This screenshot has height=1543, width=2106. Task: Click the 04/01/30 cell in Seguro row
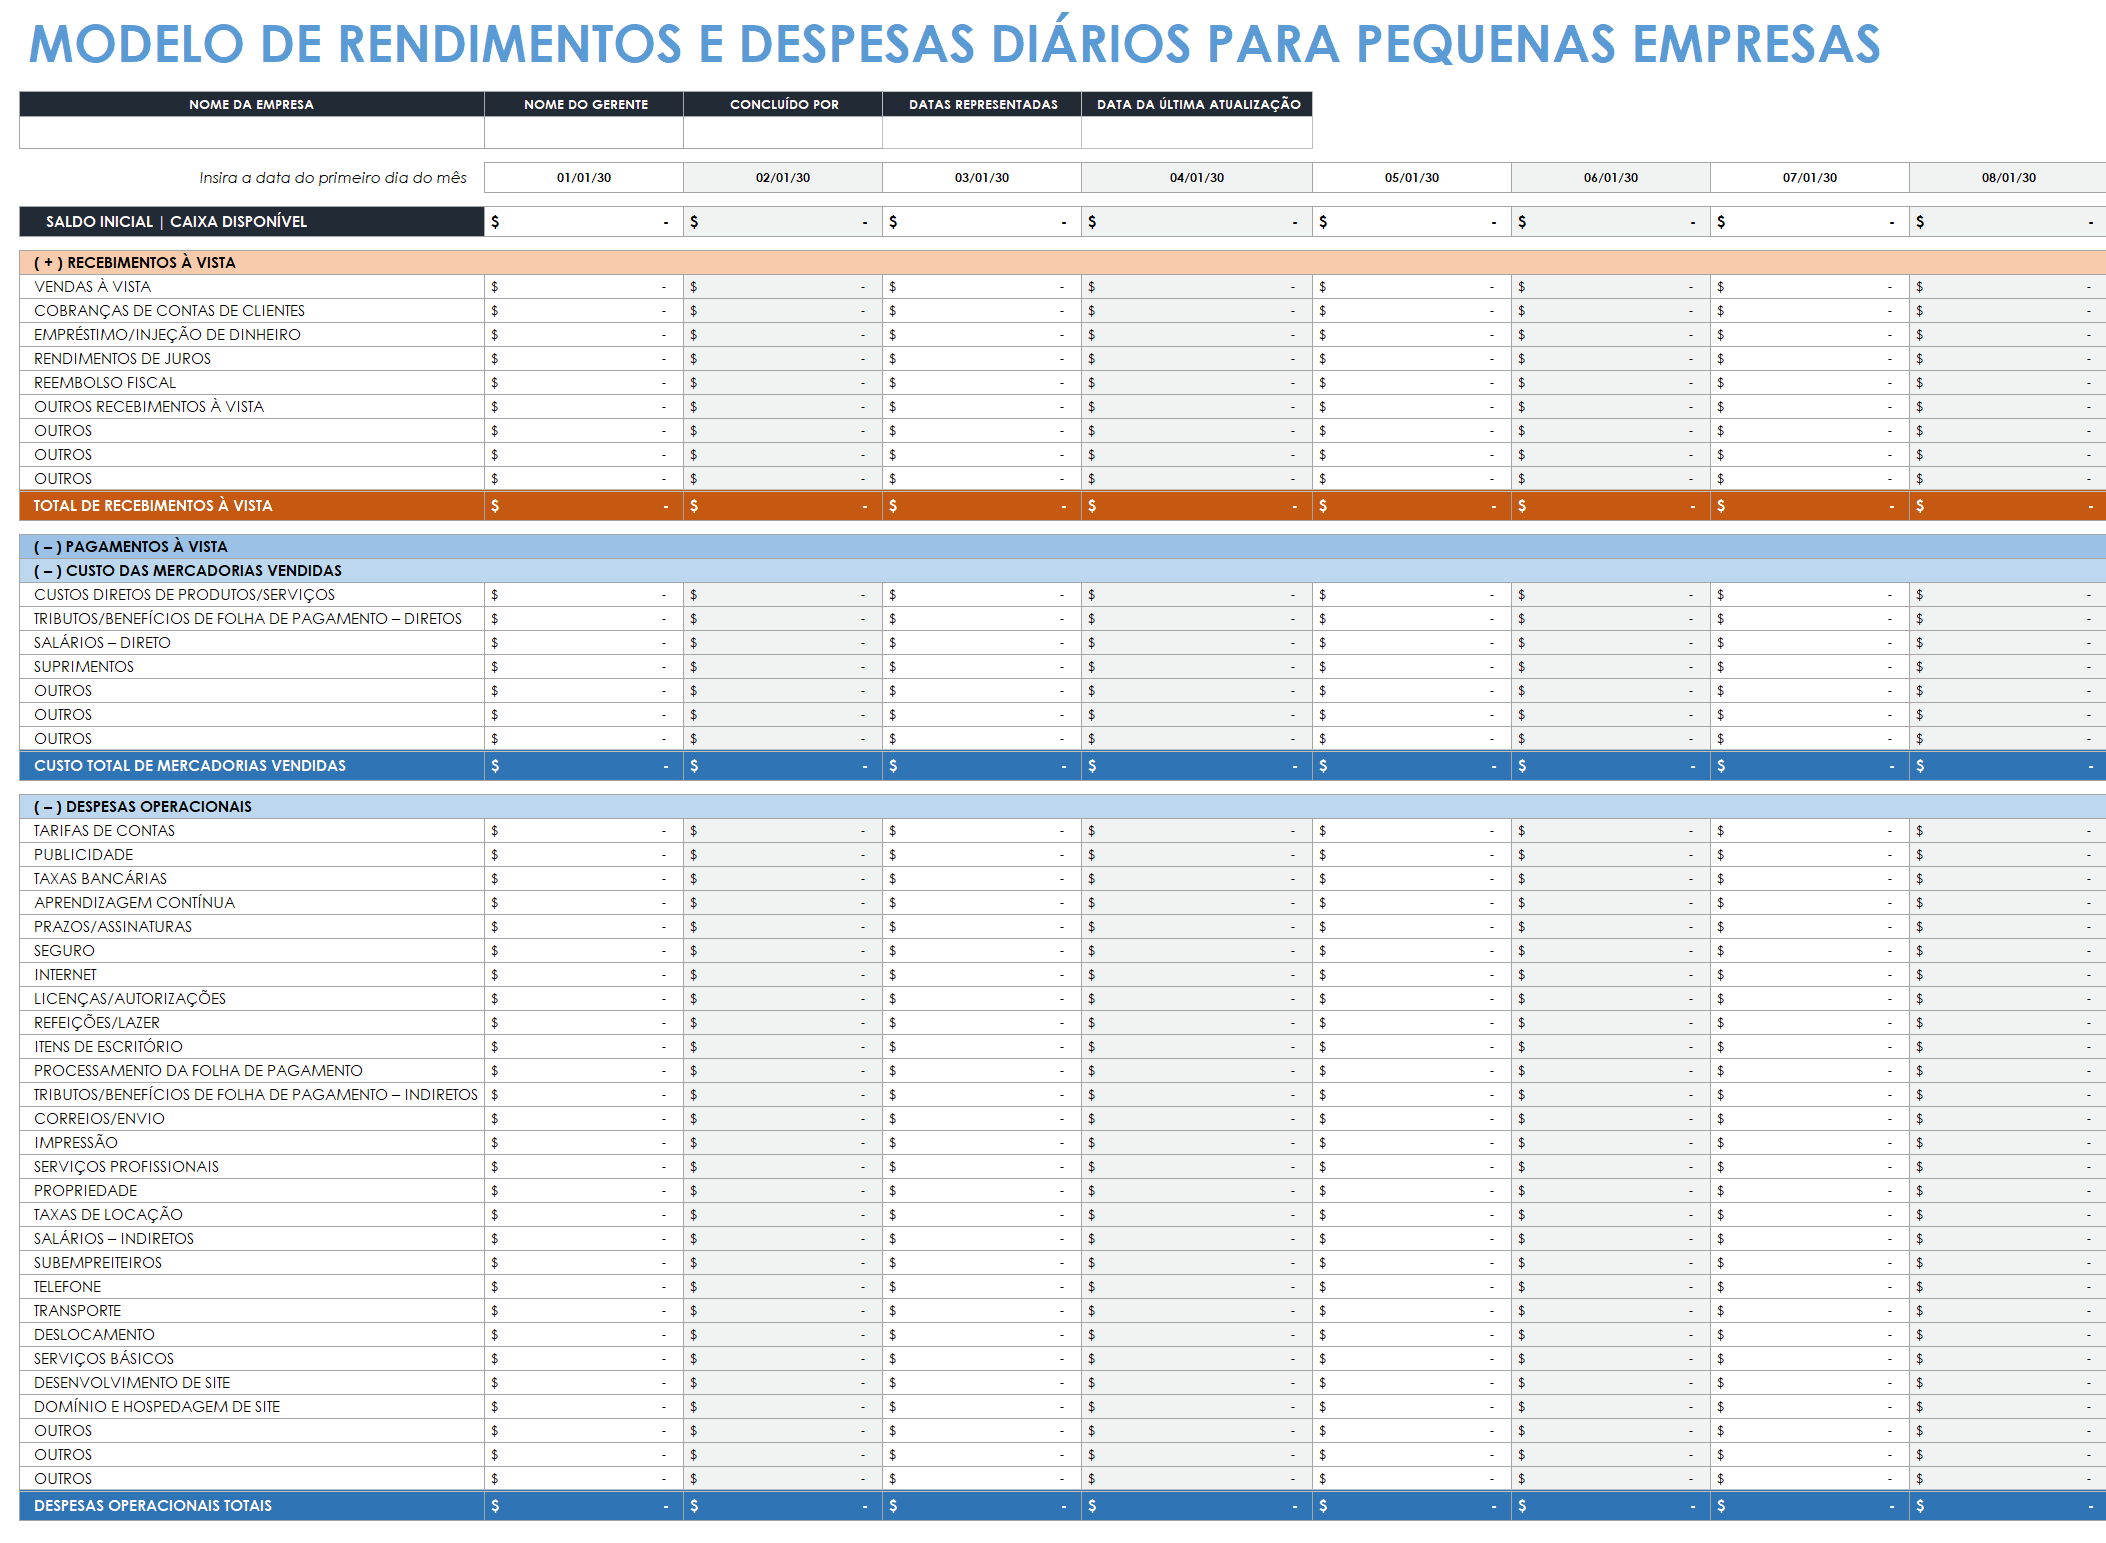[x=1197, y=951]
